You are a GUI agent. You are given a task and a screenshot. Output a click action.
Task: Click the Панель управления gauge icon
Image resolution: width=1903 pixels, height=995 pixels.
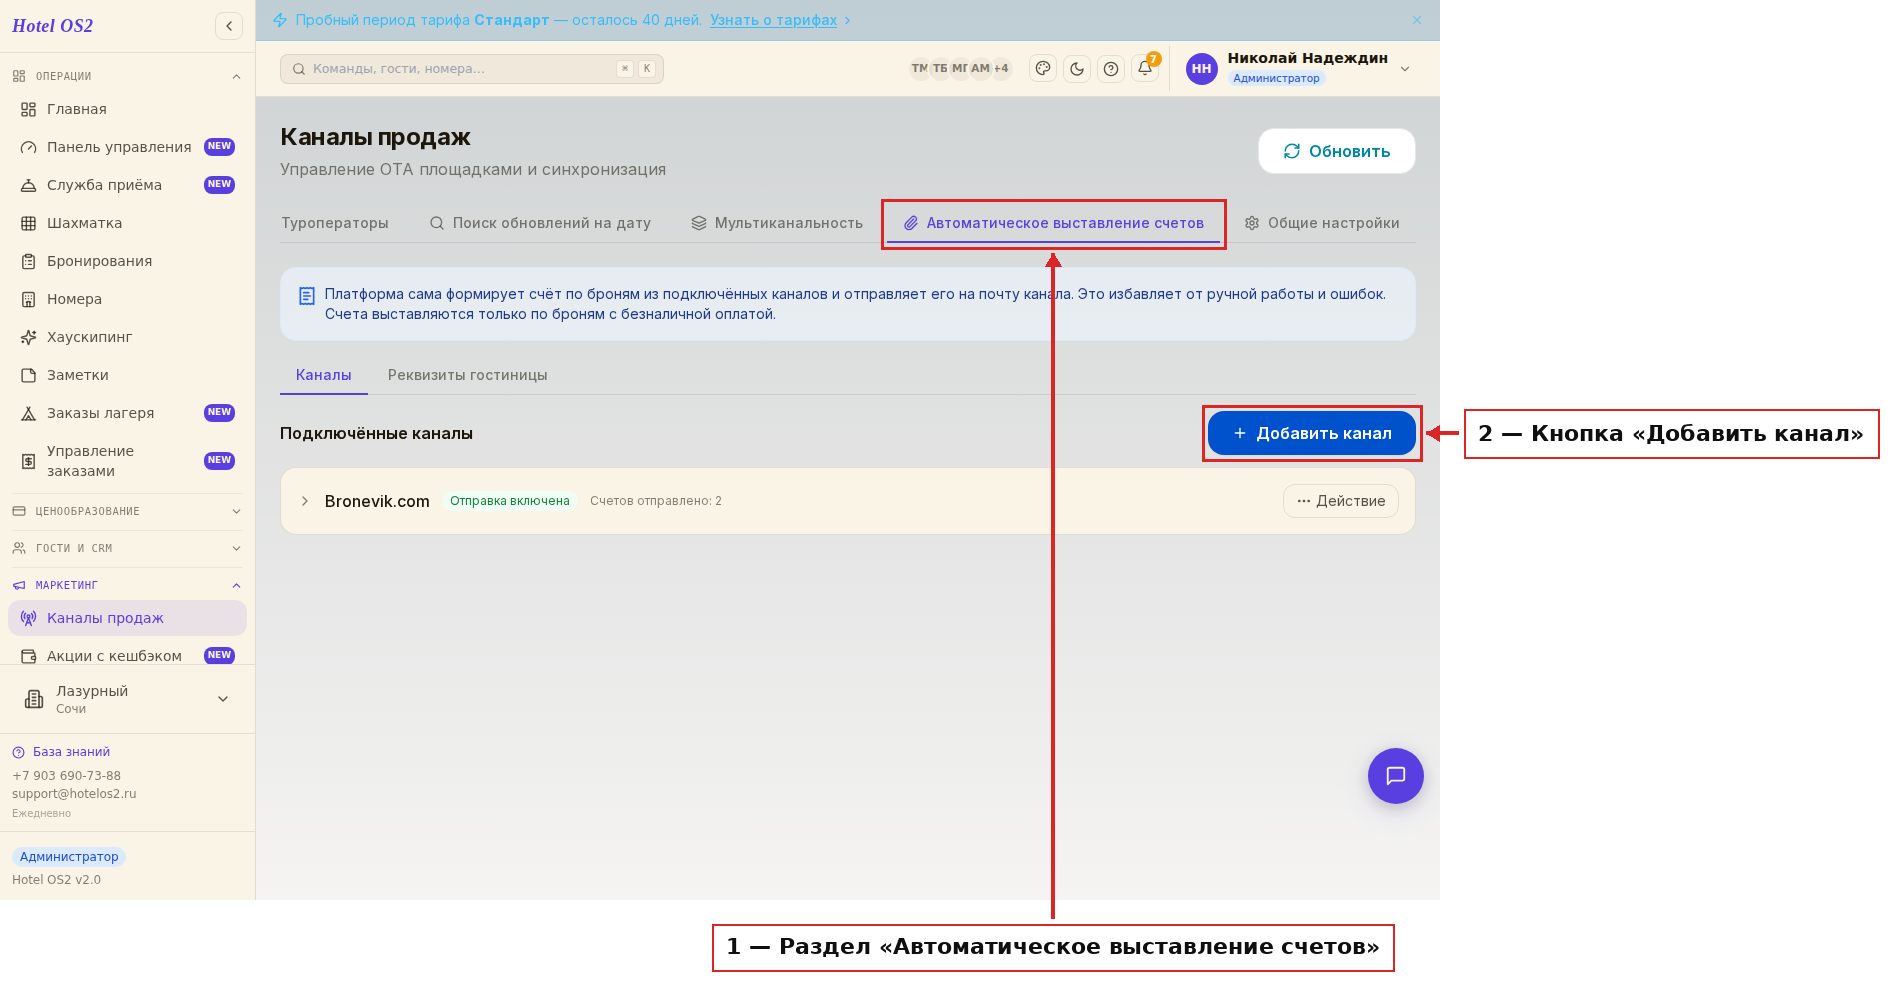(x=29, y=147)
